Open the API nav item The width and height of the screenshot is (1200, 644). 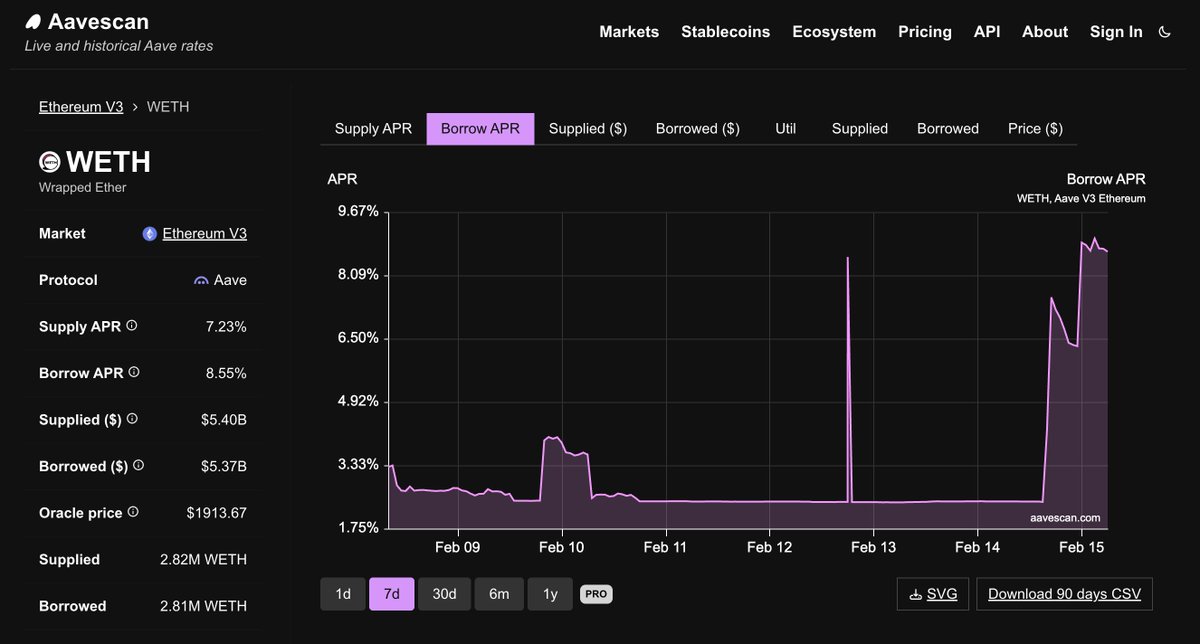(x=987, y=32)
